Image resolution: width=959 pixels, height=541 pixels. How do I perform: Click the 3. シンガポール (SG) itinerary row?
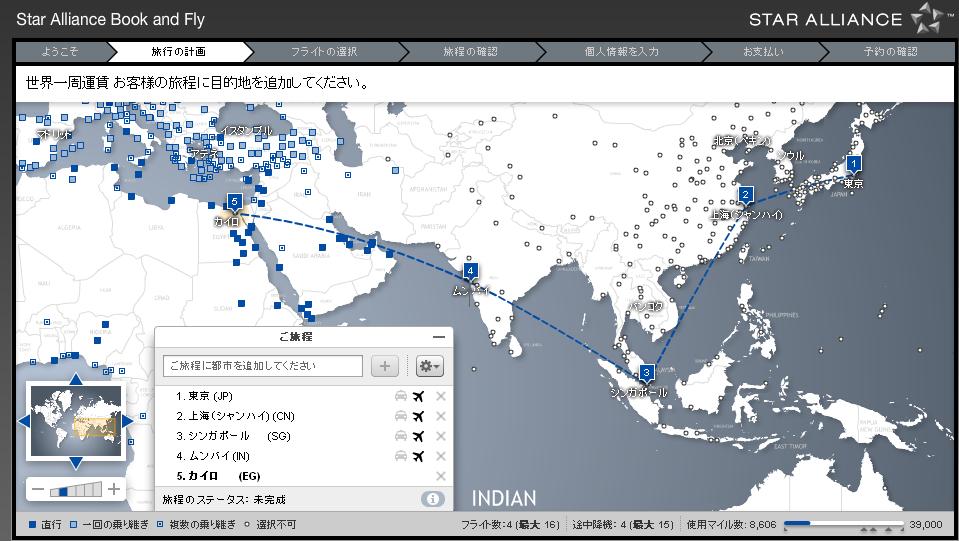(x=304, y=436)
